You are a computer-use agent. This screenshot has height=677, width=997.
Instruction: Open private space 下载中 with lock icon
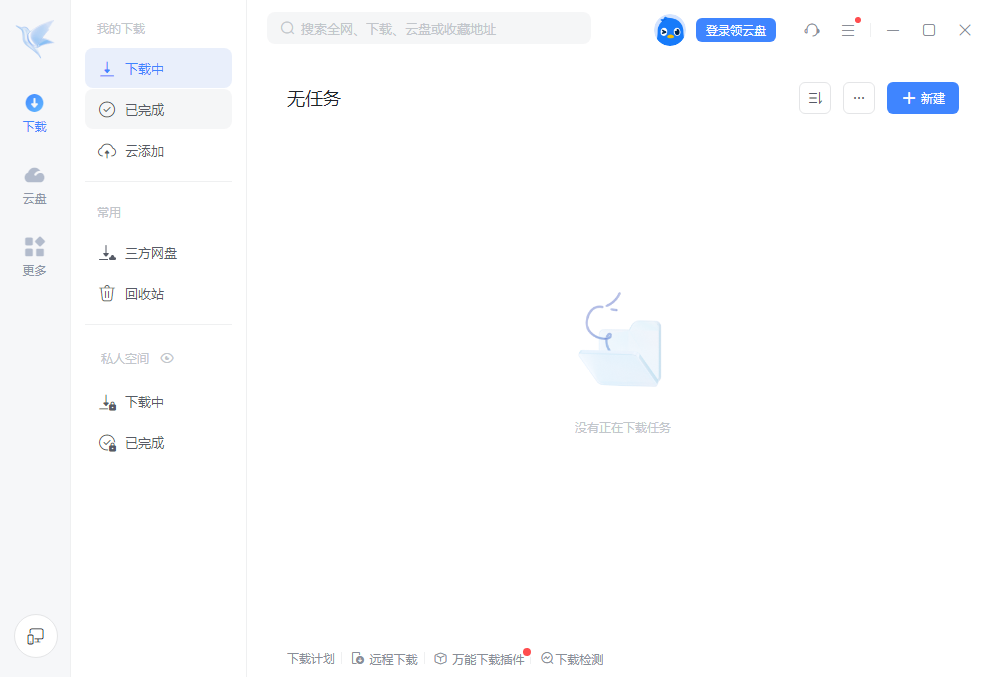pos(158,402)
